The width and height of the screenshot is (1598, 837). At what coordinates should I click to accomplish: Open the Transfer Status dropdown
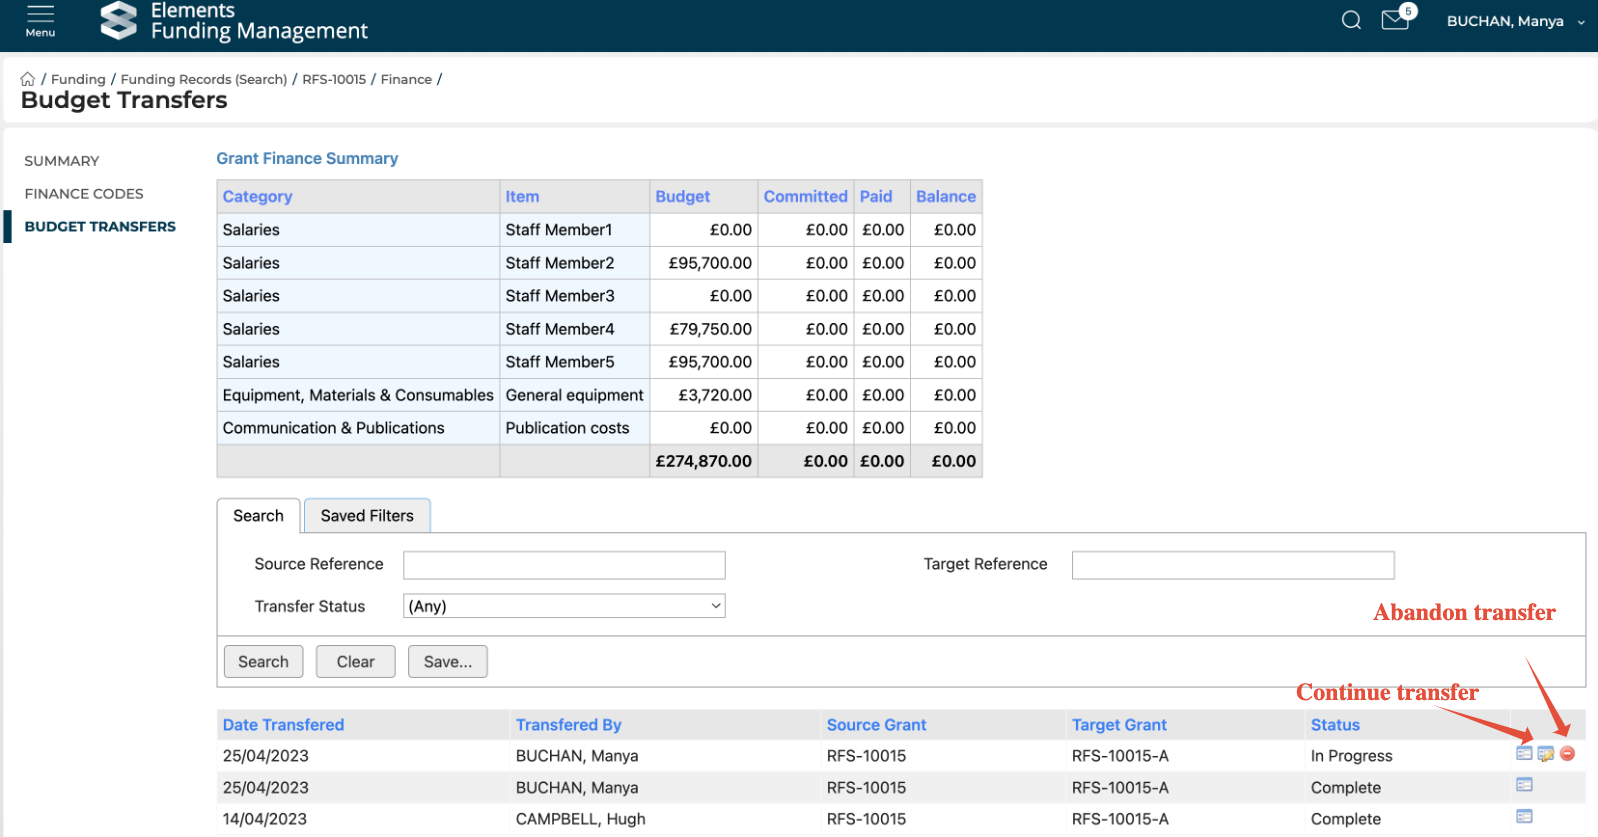coord(564,606)
